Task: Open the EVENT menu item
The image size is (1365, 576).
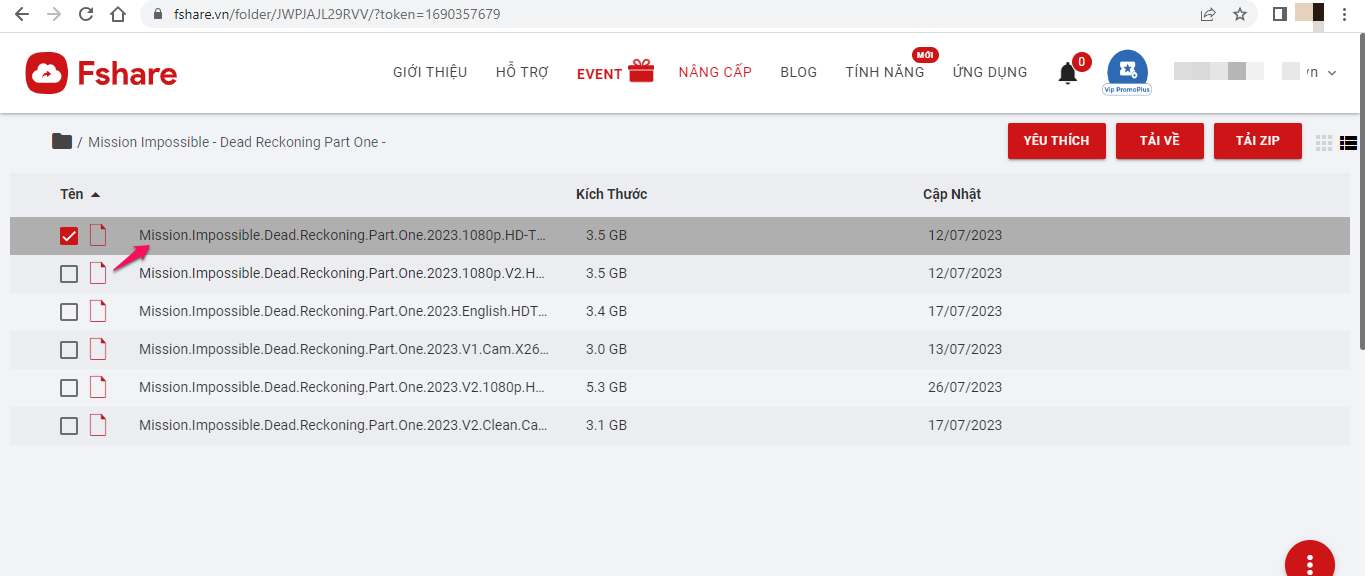Action: (600, 73)
